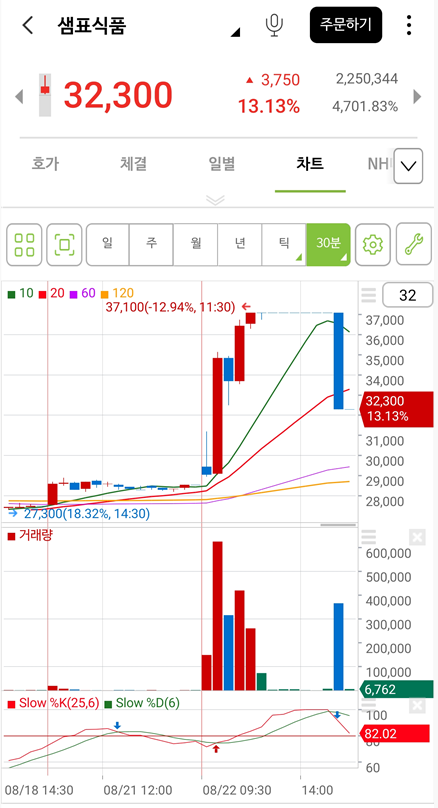Tap the red 82.02 stochastic value tag
Screen dimensions: 438x808
click(x=394, y=733)
